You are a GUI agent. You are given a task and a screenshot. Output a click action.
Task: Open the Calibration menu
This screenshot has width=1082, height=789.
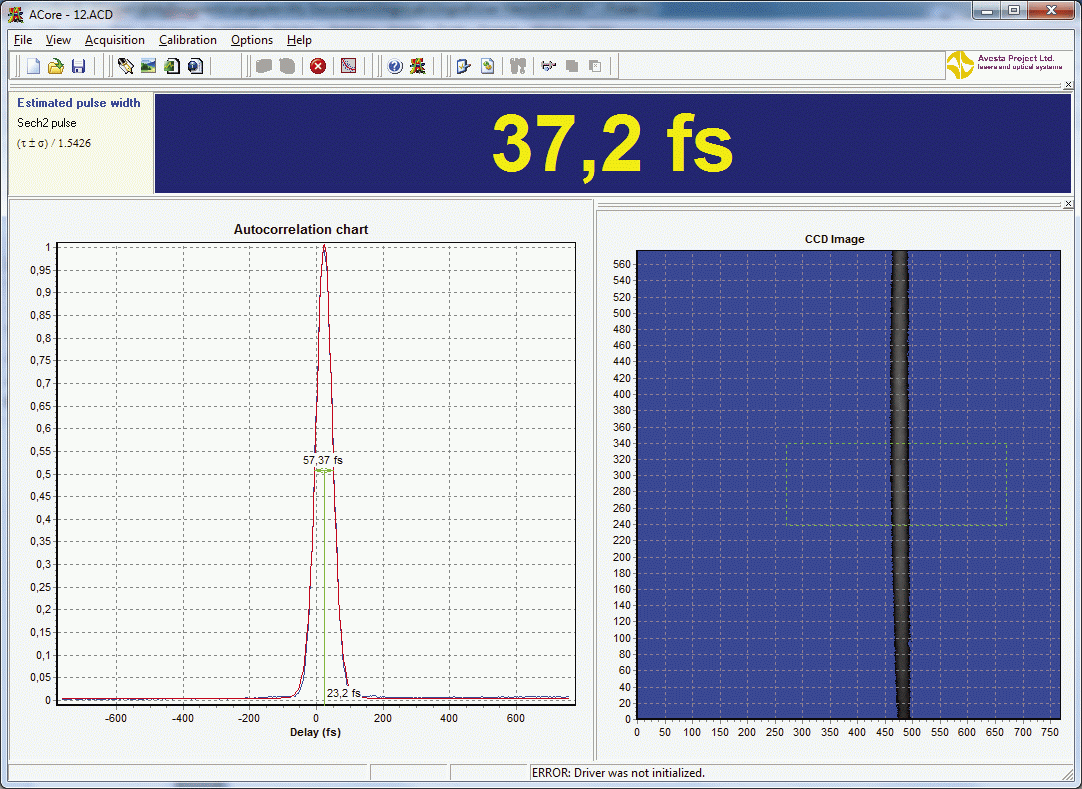188,40
